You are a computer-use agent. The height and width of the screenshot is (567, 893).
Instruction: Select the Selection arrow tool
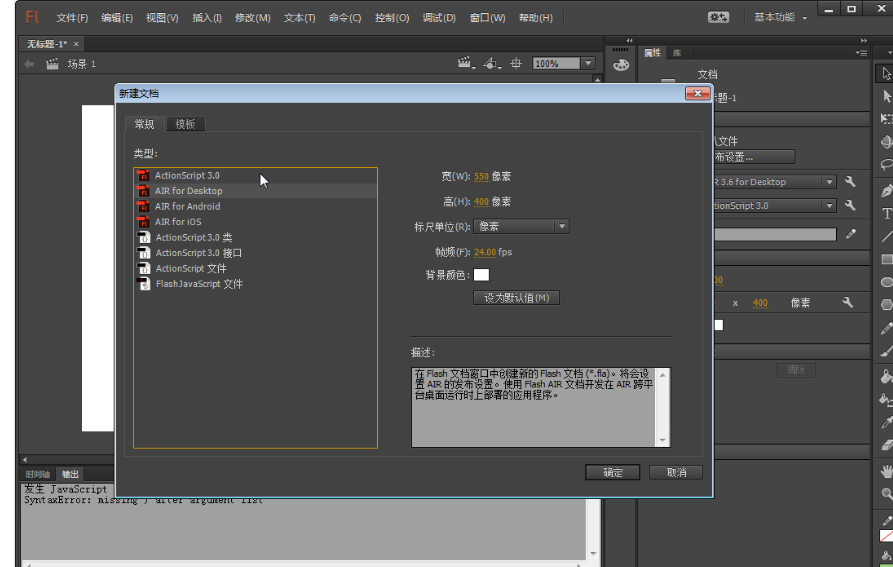pos(886,73)
